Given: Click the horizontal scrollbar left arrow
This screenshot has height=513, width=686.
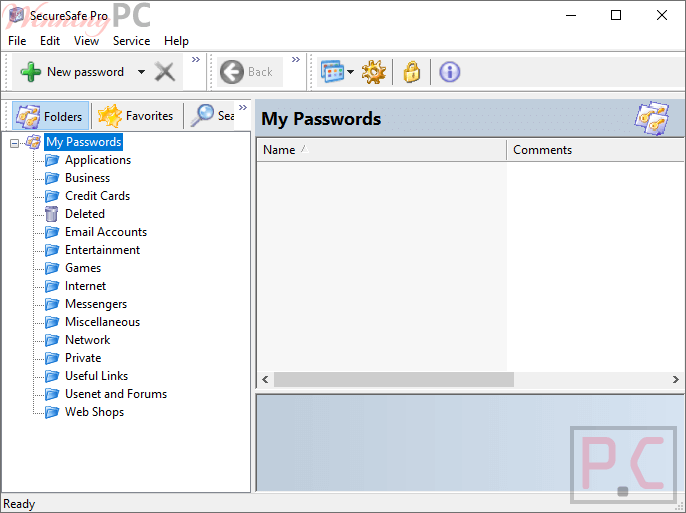Looking at the screenshot, I should click(265, 380).
